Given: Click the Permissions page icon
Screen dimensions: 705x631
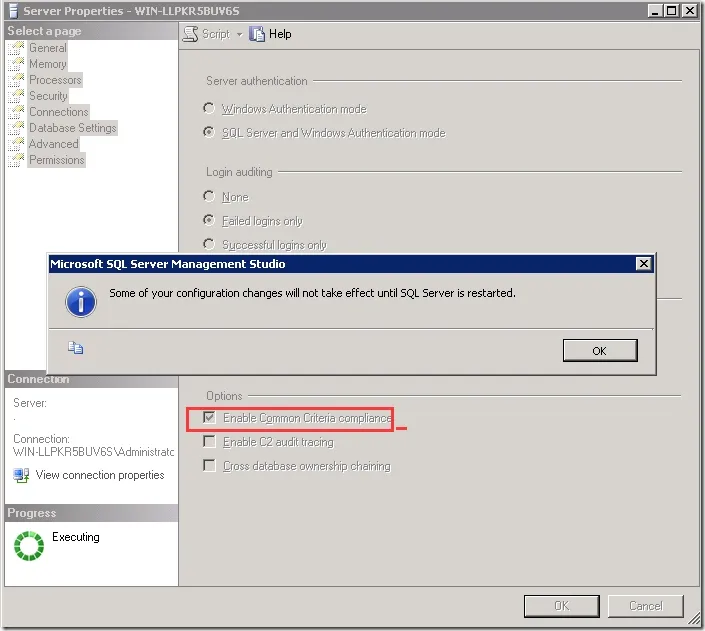Looking at the screenshot, I should pos(16,160).
